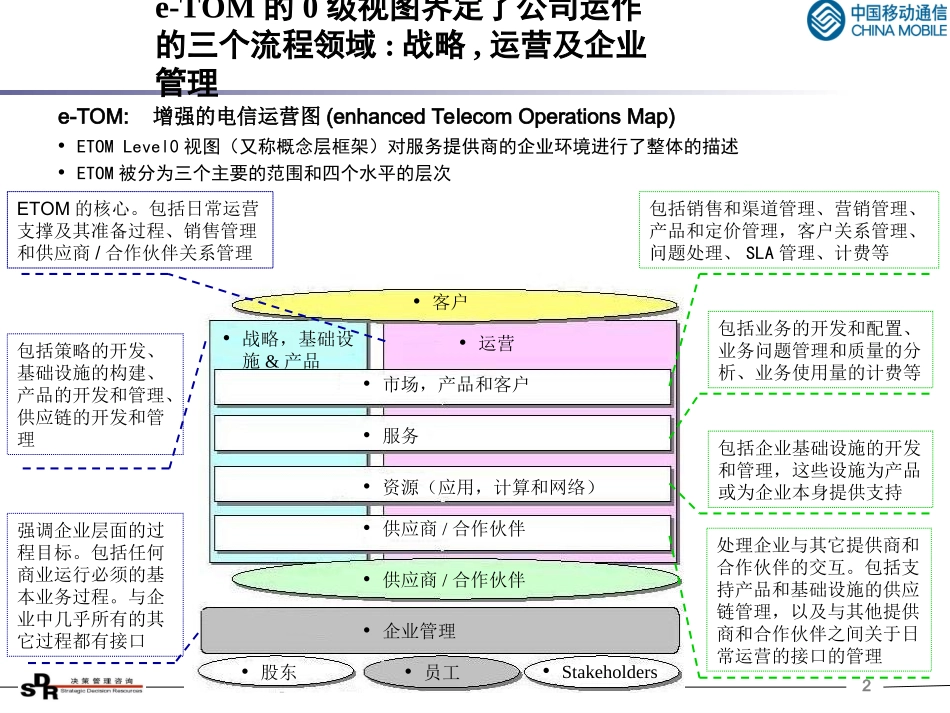Click the slide page number 2
Viewport: 950px width, 713px height.
[x=866, y=685]
